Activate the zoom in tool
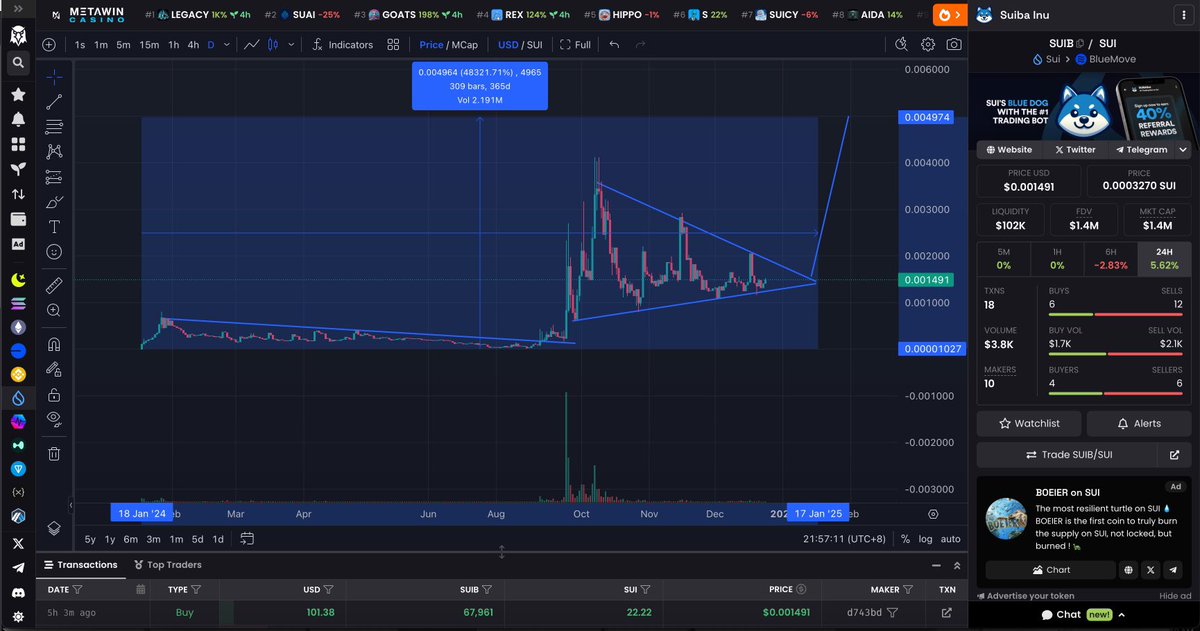 point(54,311)
